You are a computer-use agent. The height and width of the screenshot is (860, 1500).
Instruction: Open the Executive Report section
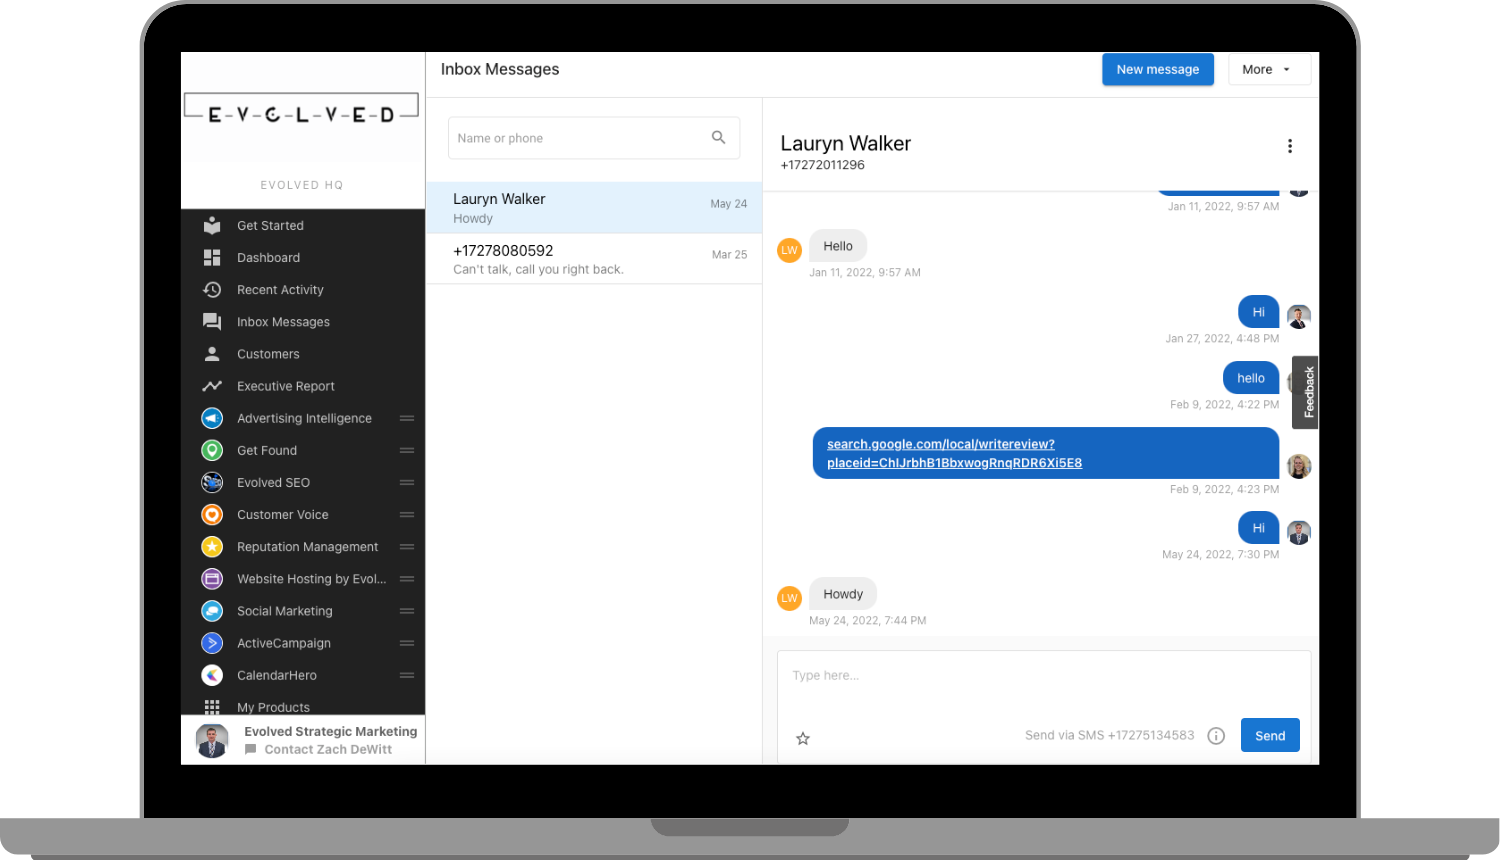(x=285, y=385)
